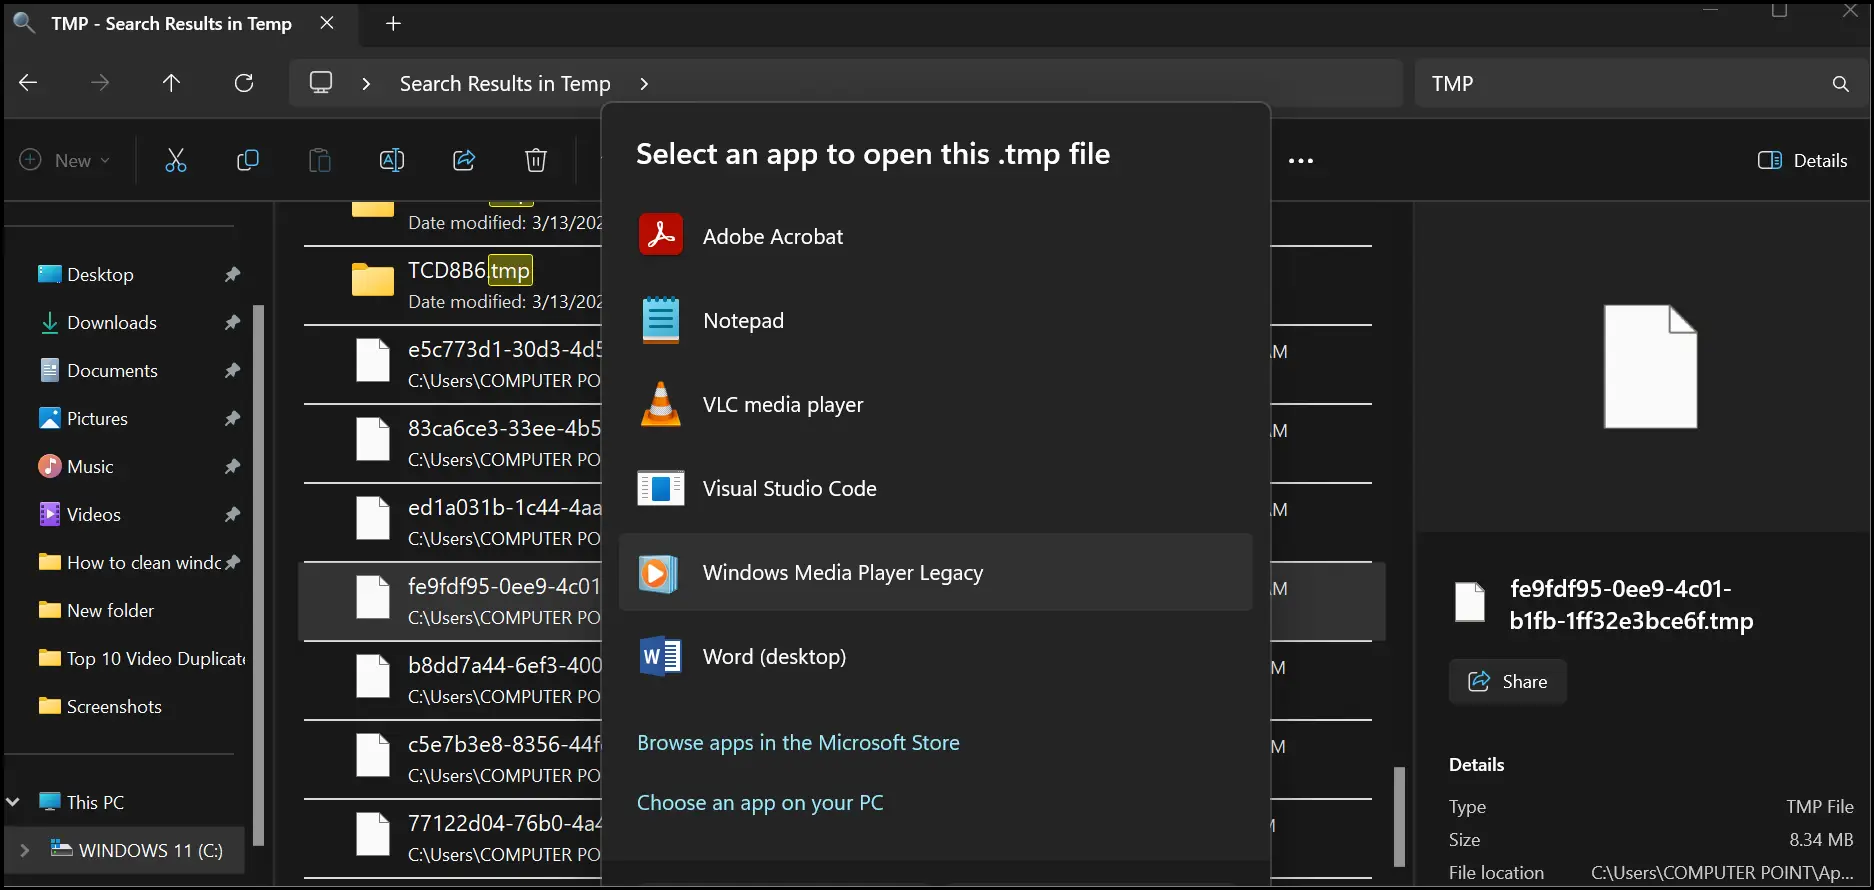1874x890 pixels.
Task: Add a new tab
Action: [394, 23]
